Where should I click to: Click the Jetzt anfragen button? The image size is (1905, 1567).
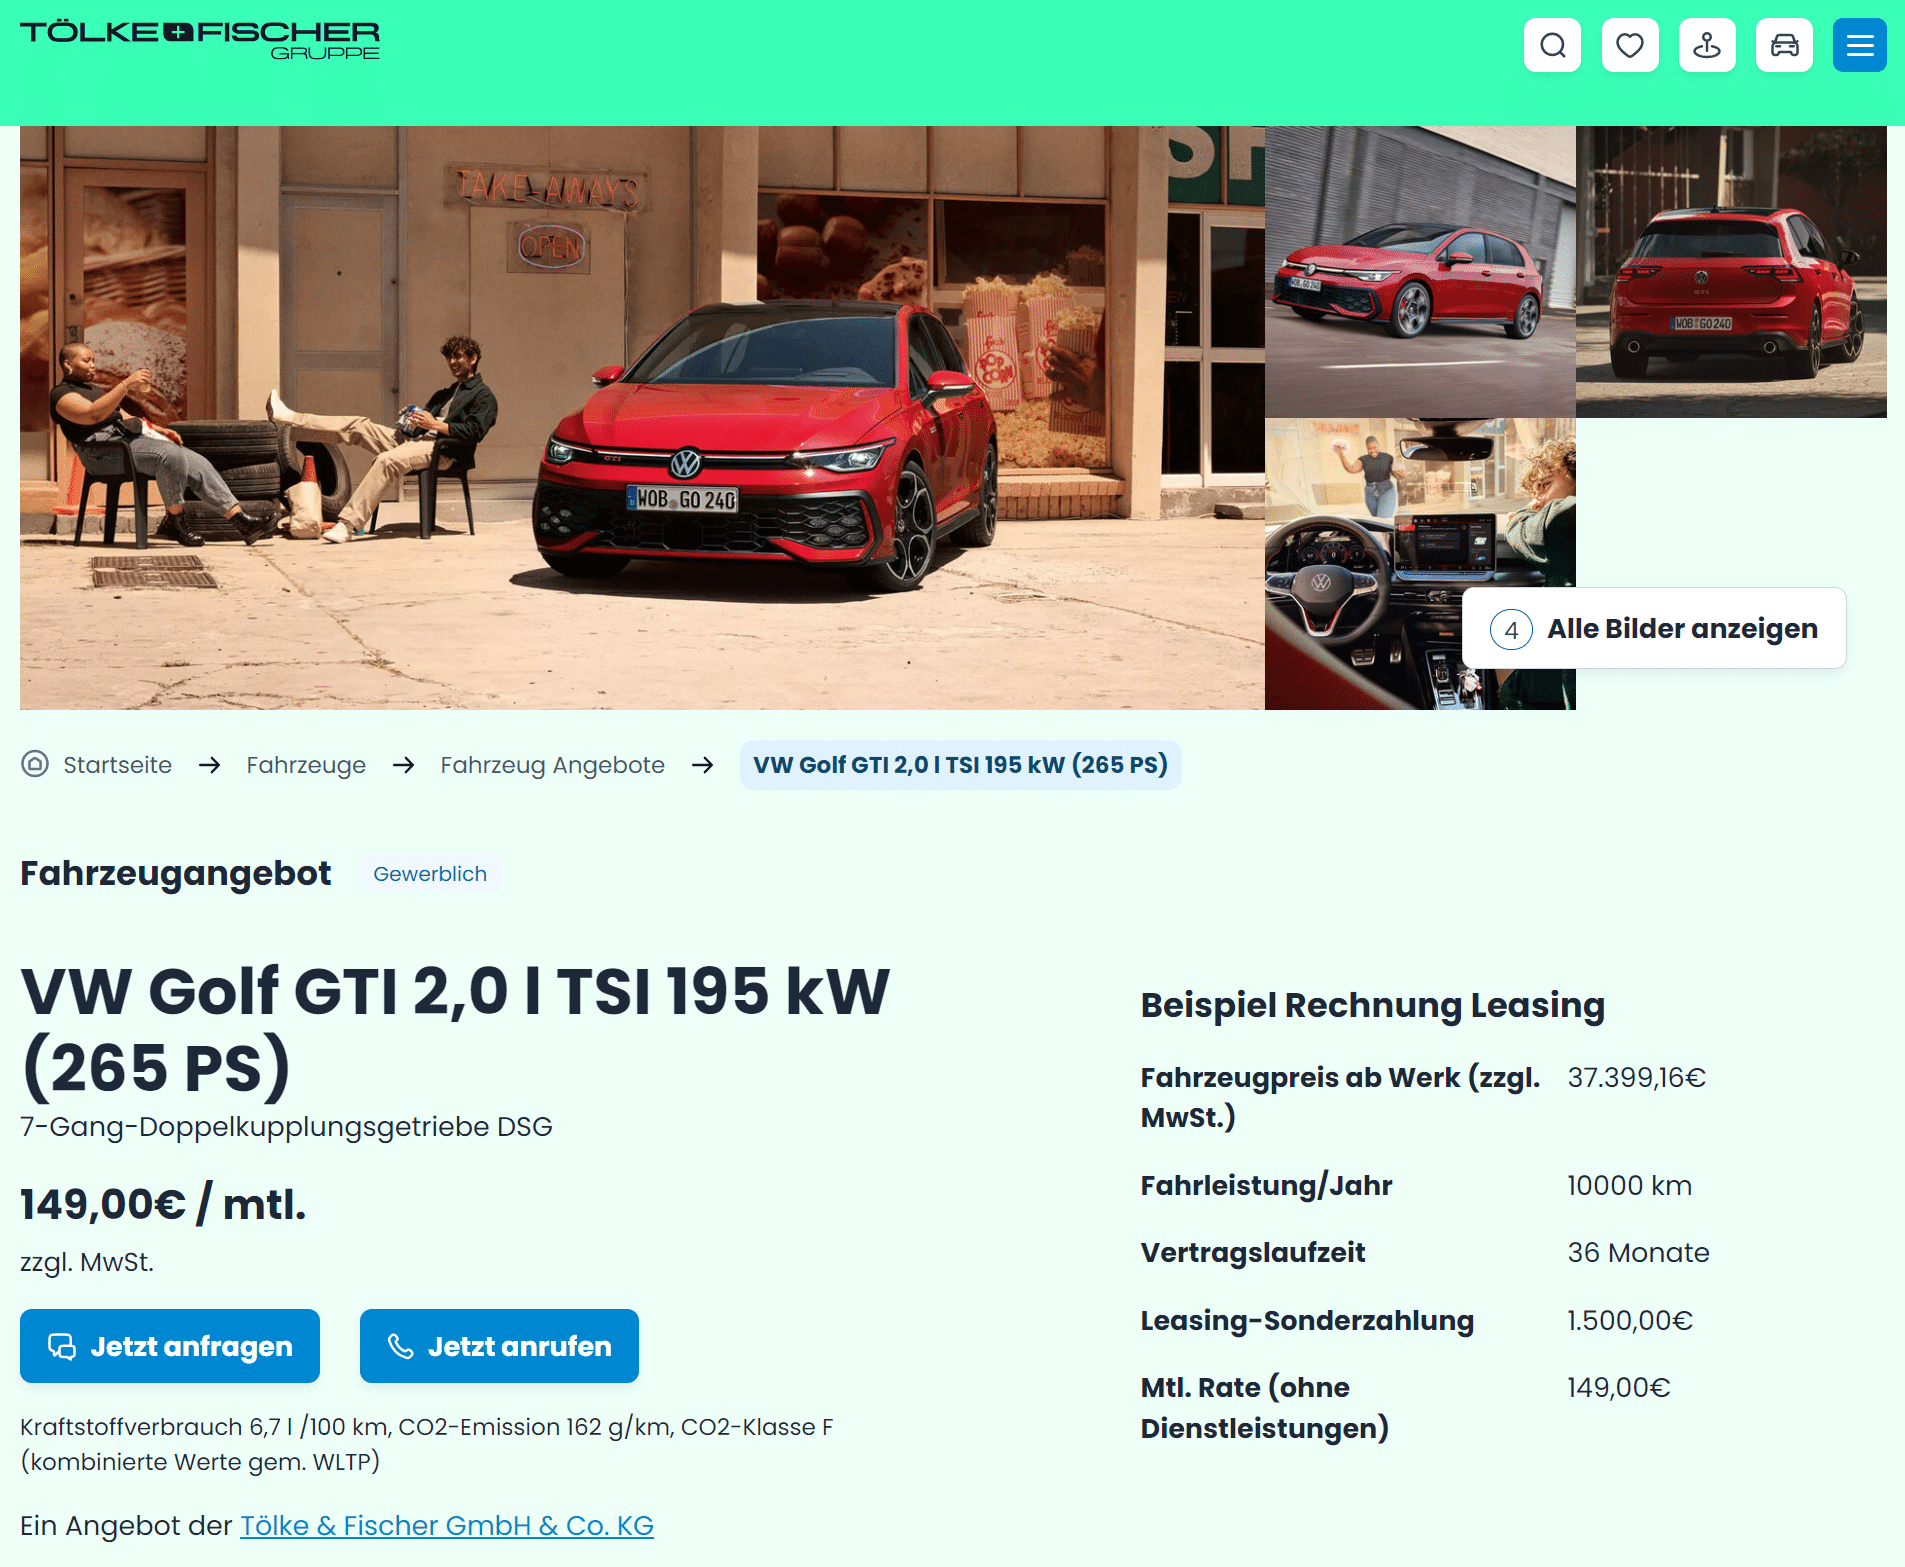170,1346
